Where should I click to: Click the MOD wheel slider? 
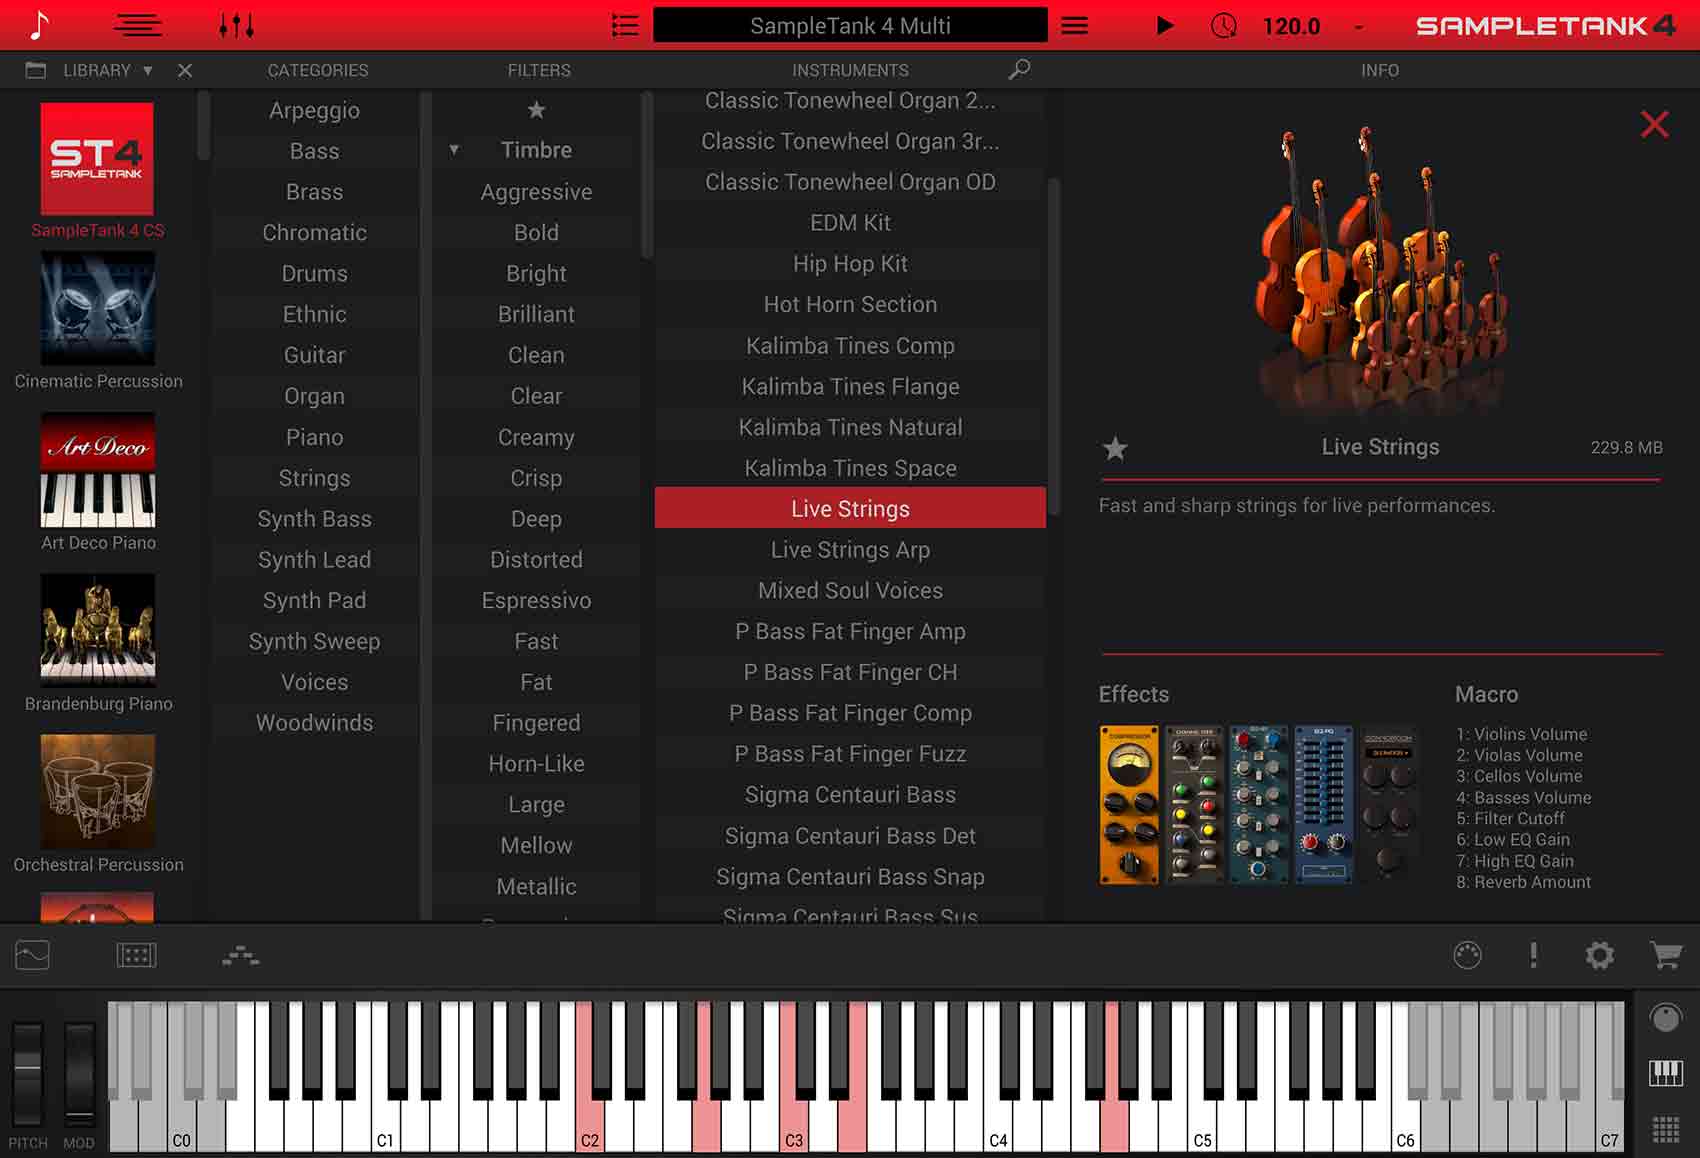click(79, 1076)
